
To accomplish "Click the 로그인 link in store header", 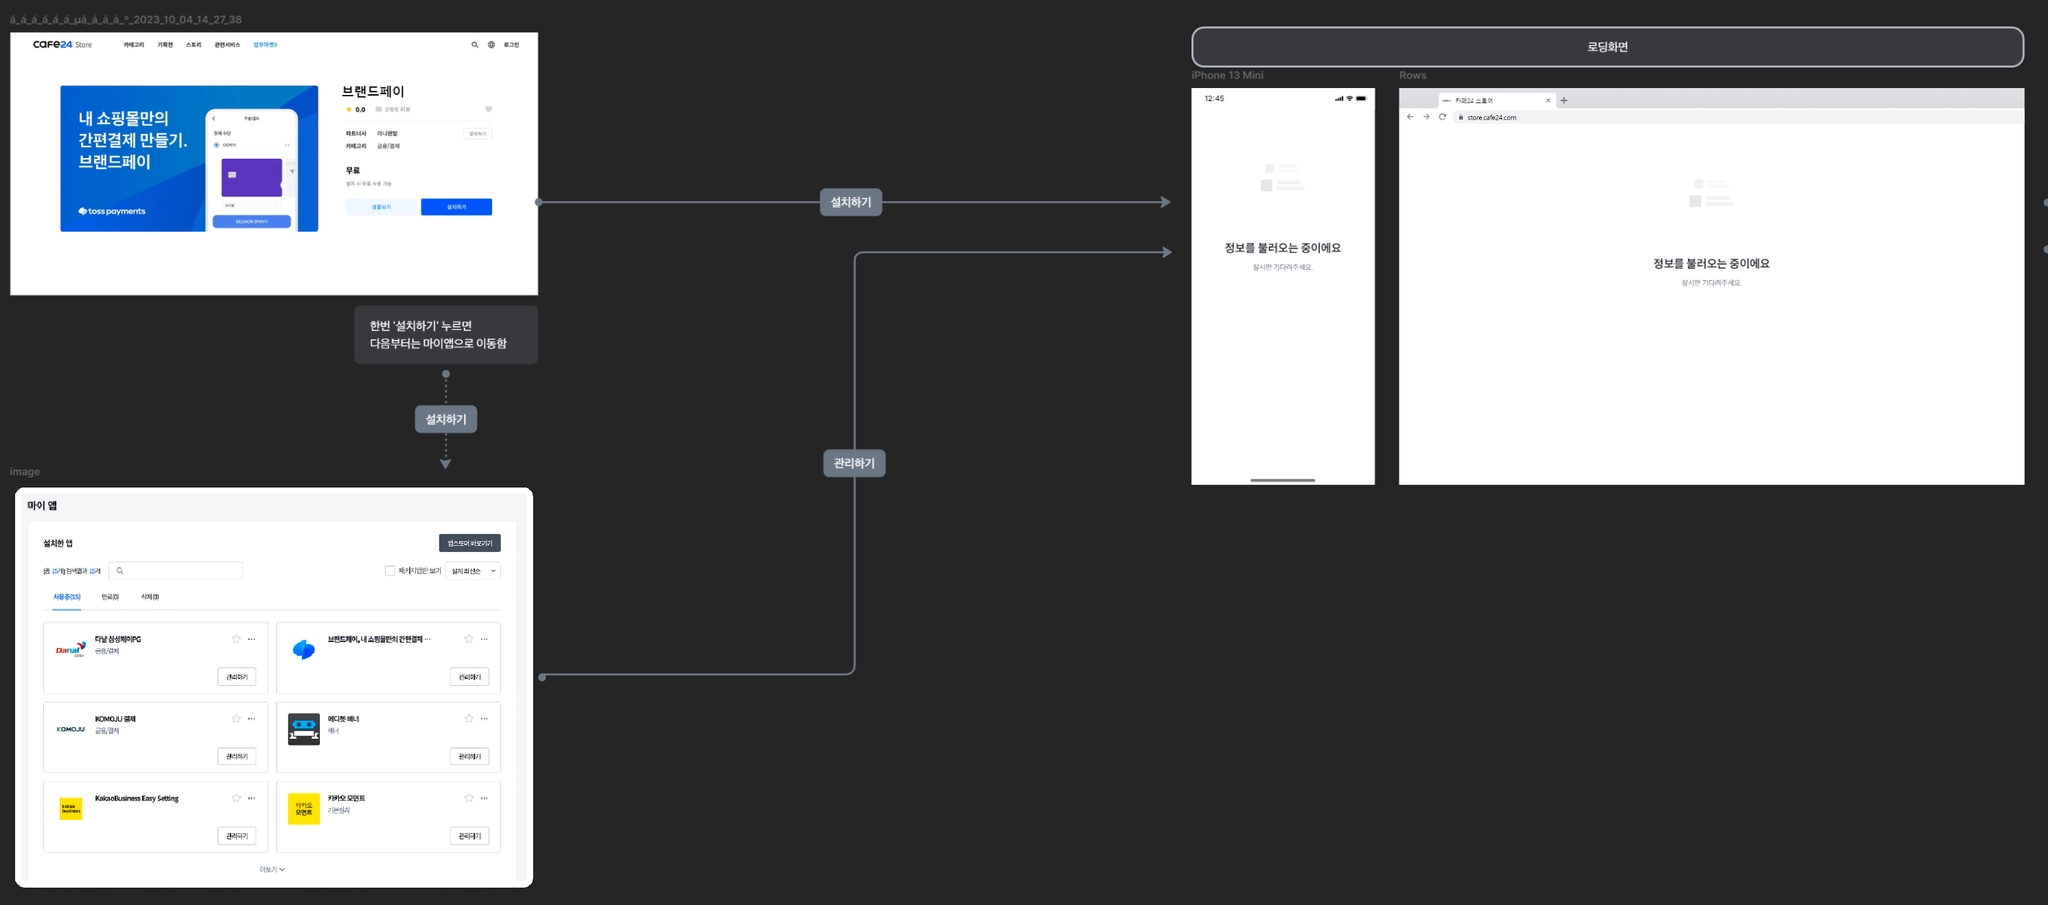I will click(x=511, y=45).
